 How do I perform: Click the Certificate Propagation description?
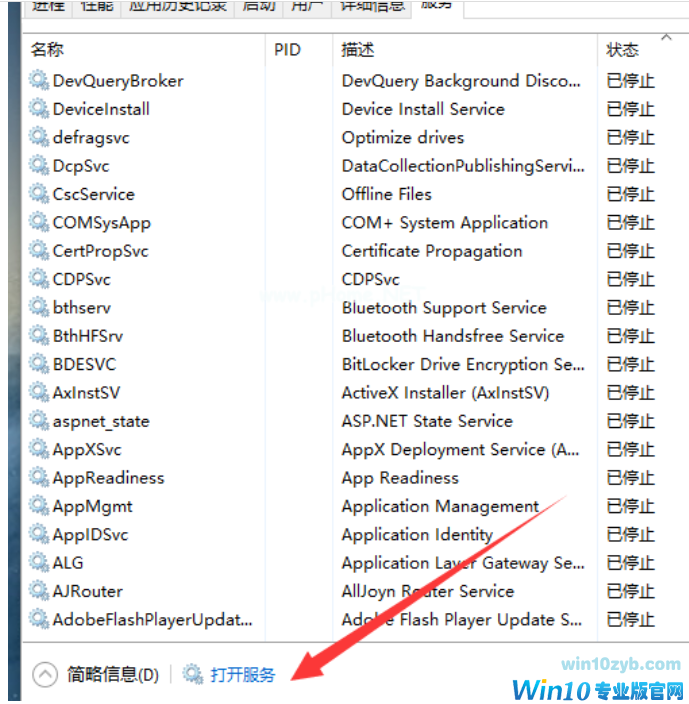[432, 251]
